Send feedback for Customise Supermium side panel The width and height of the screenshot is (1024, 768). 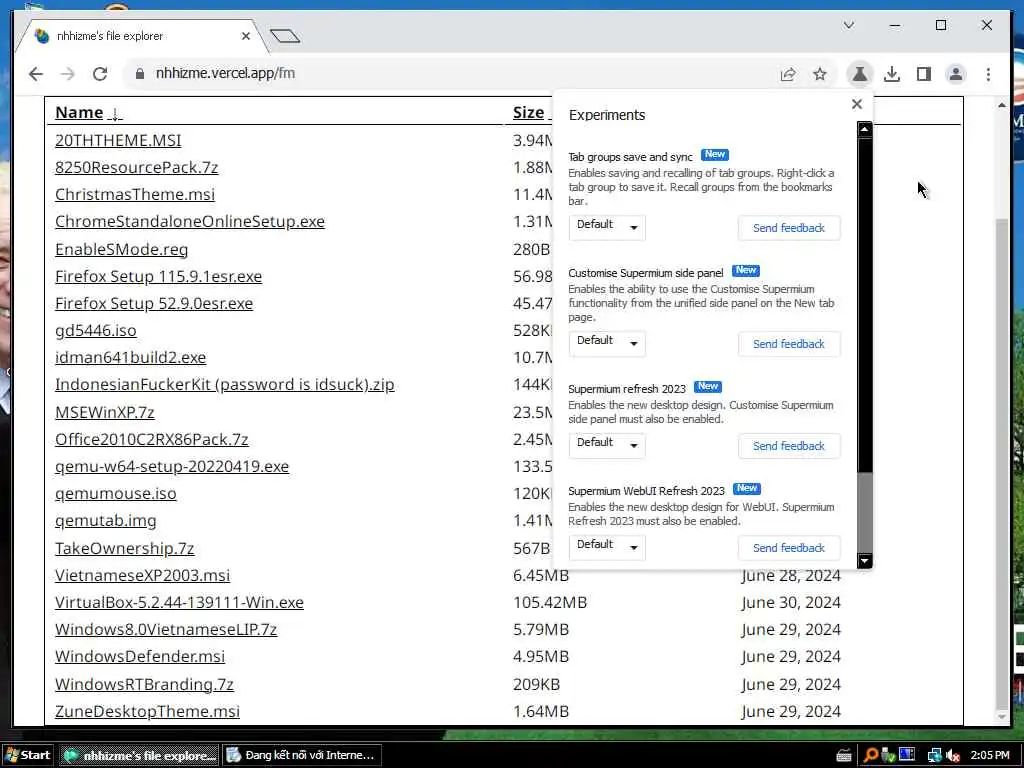[x=789, y=344]
